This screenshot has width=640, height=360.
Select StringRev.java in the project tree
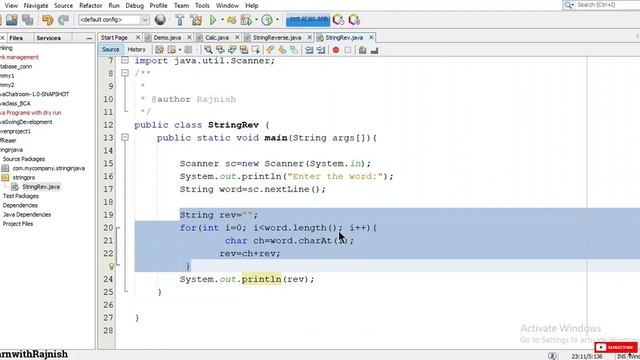[x=41, y=187]
